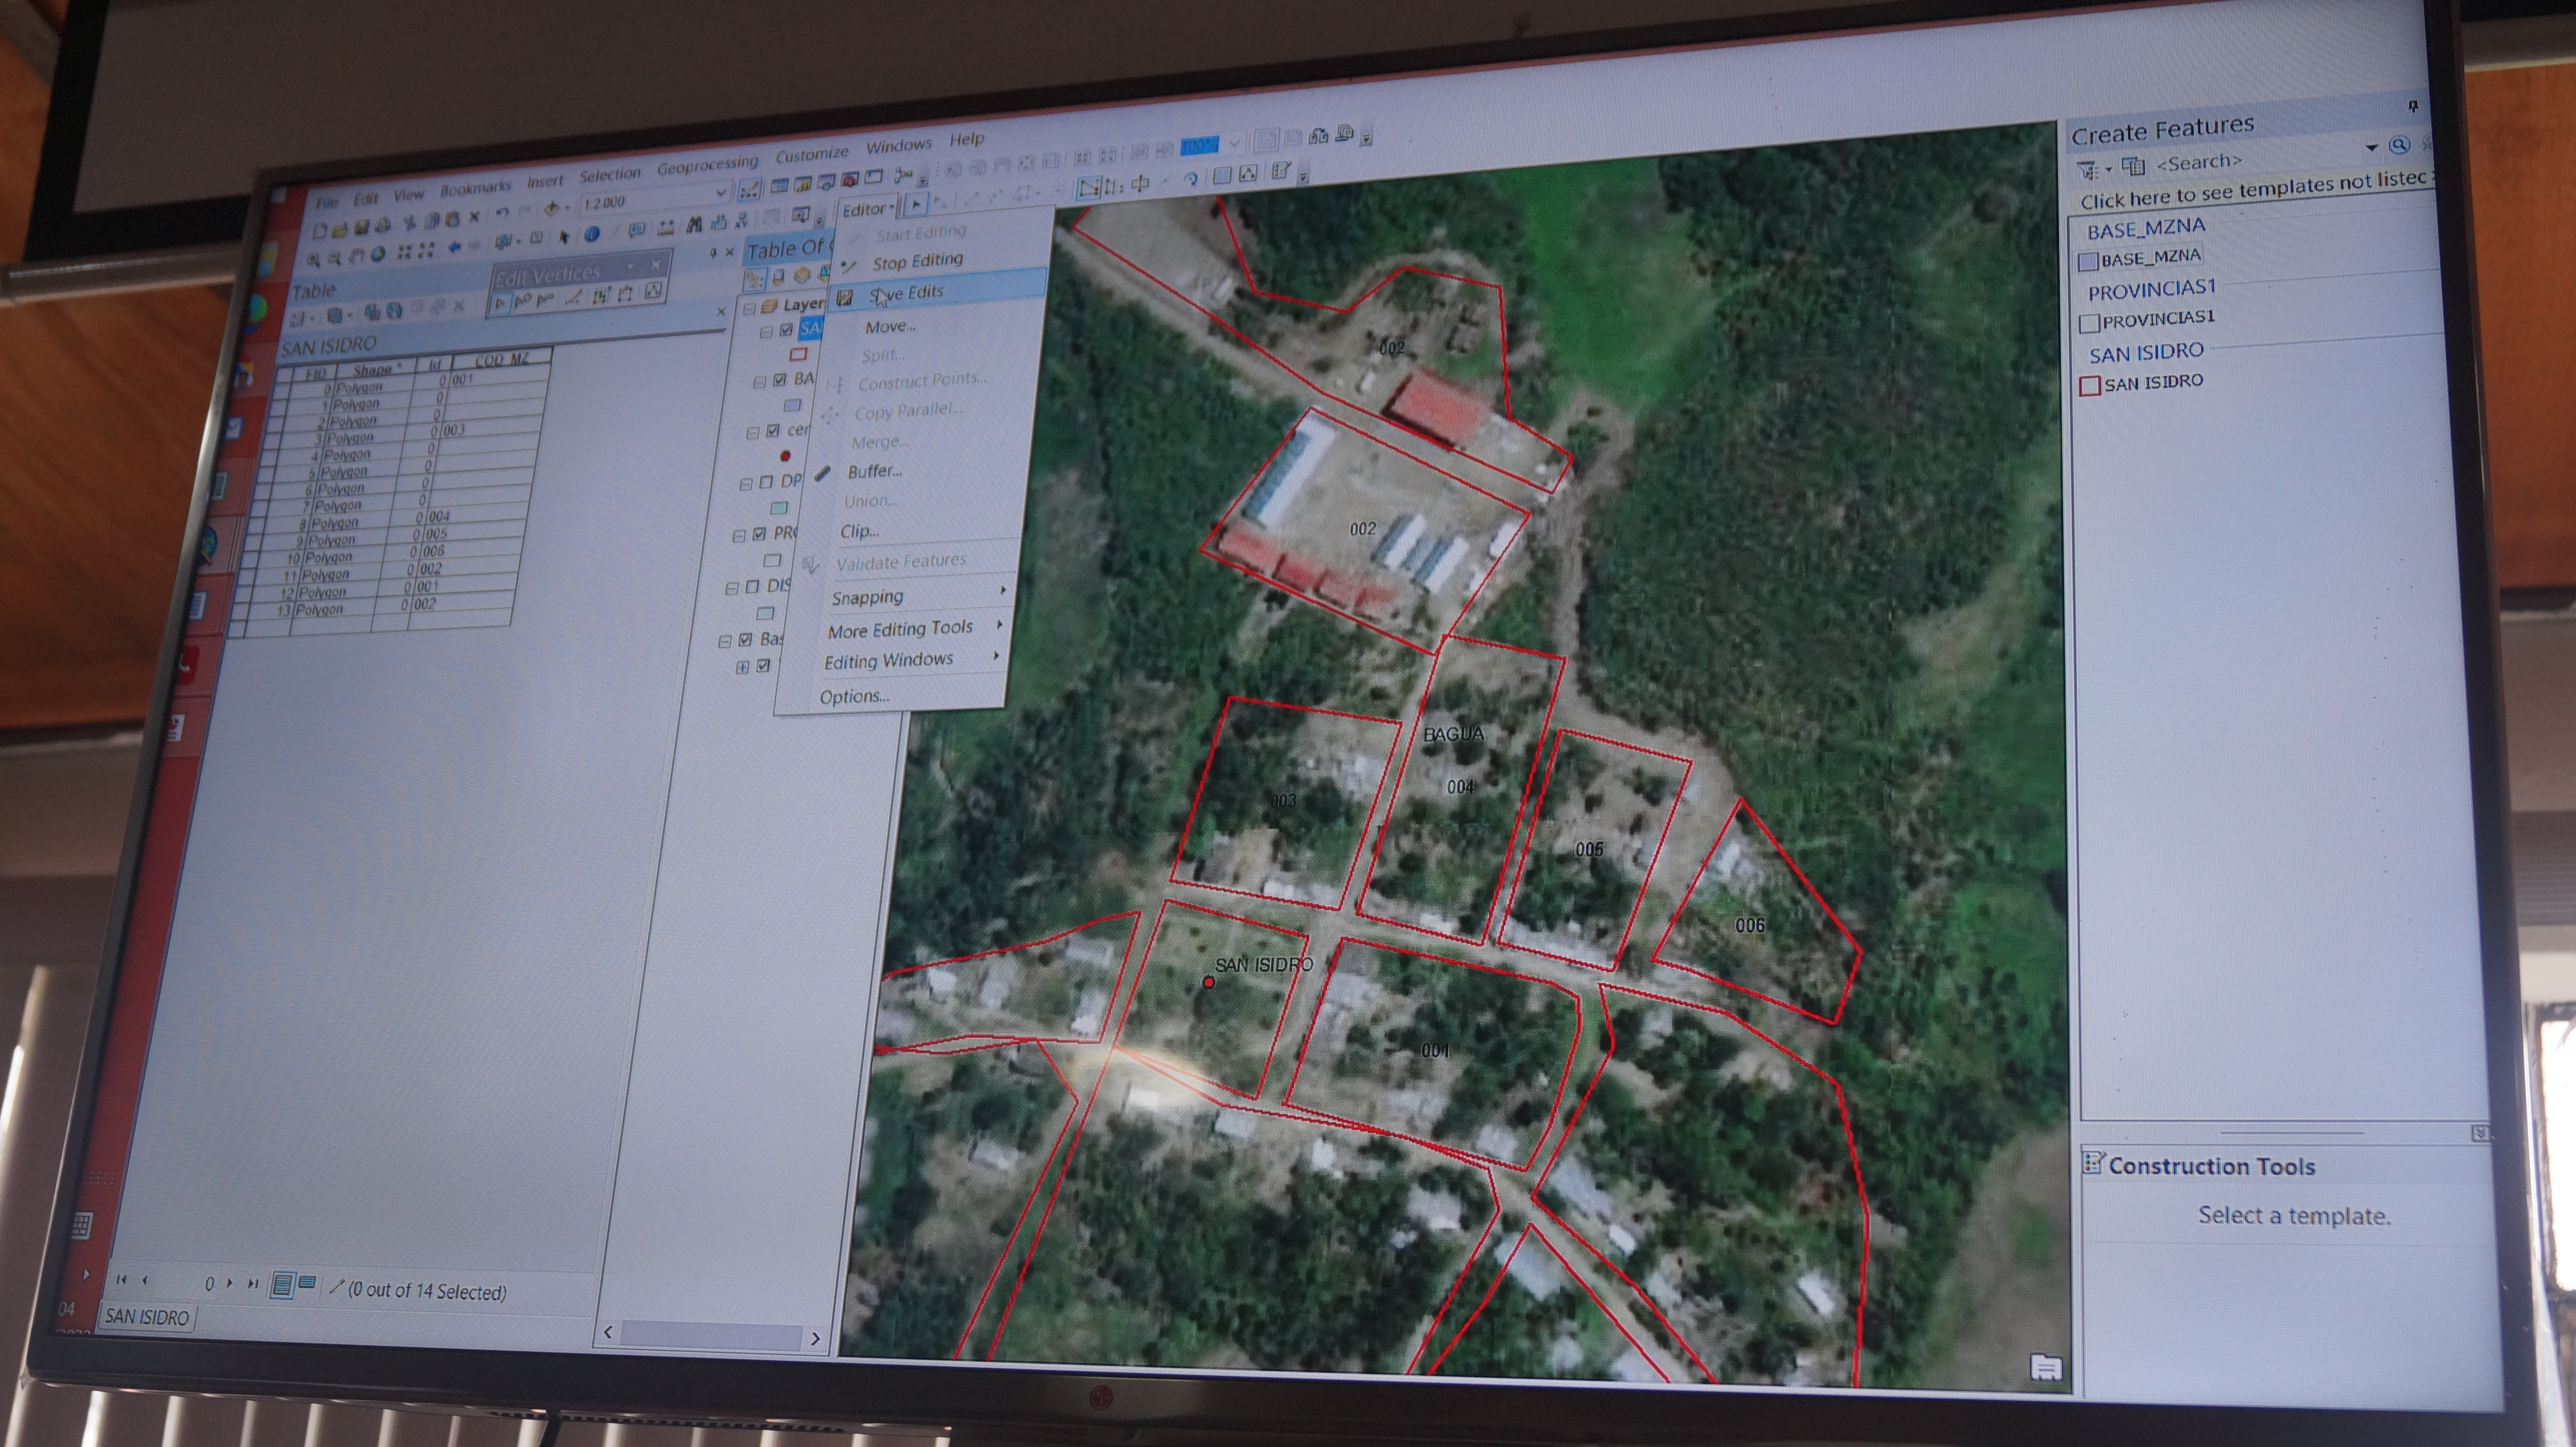Open the zoom percentage dropdown

coord(1235,143)
